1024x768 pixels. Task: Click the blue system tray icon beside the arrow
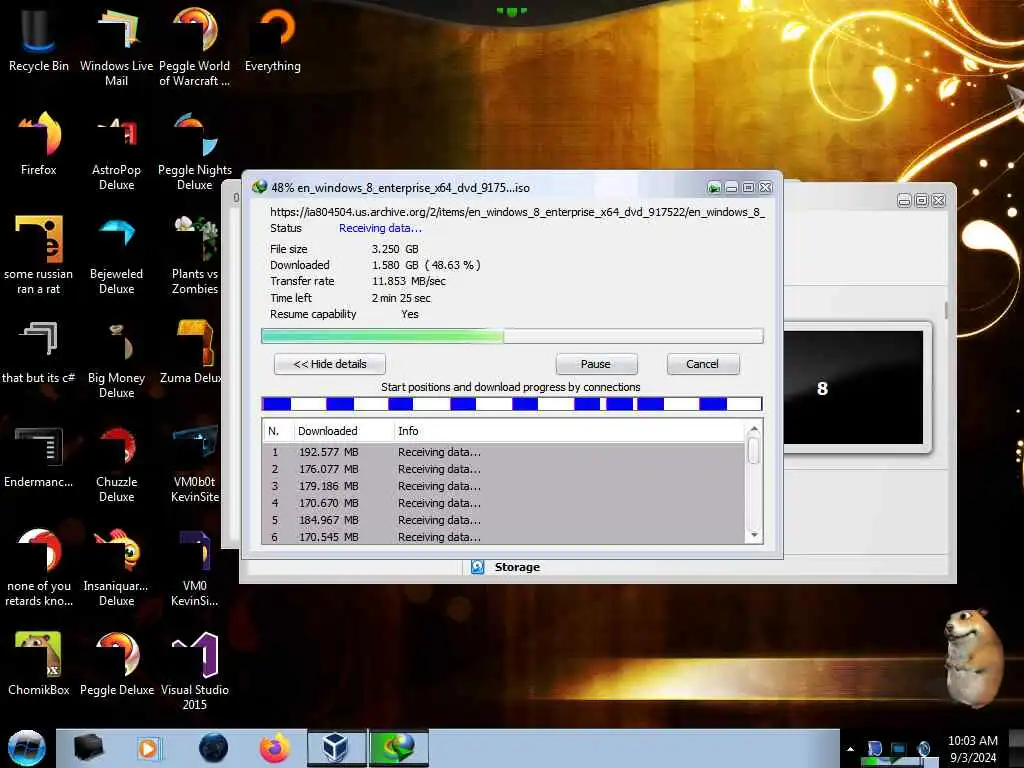click(x=874, y=749)
